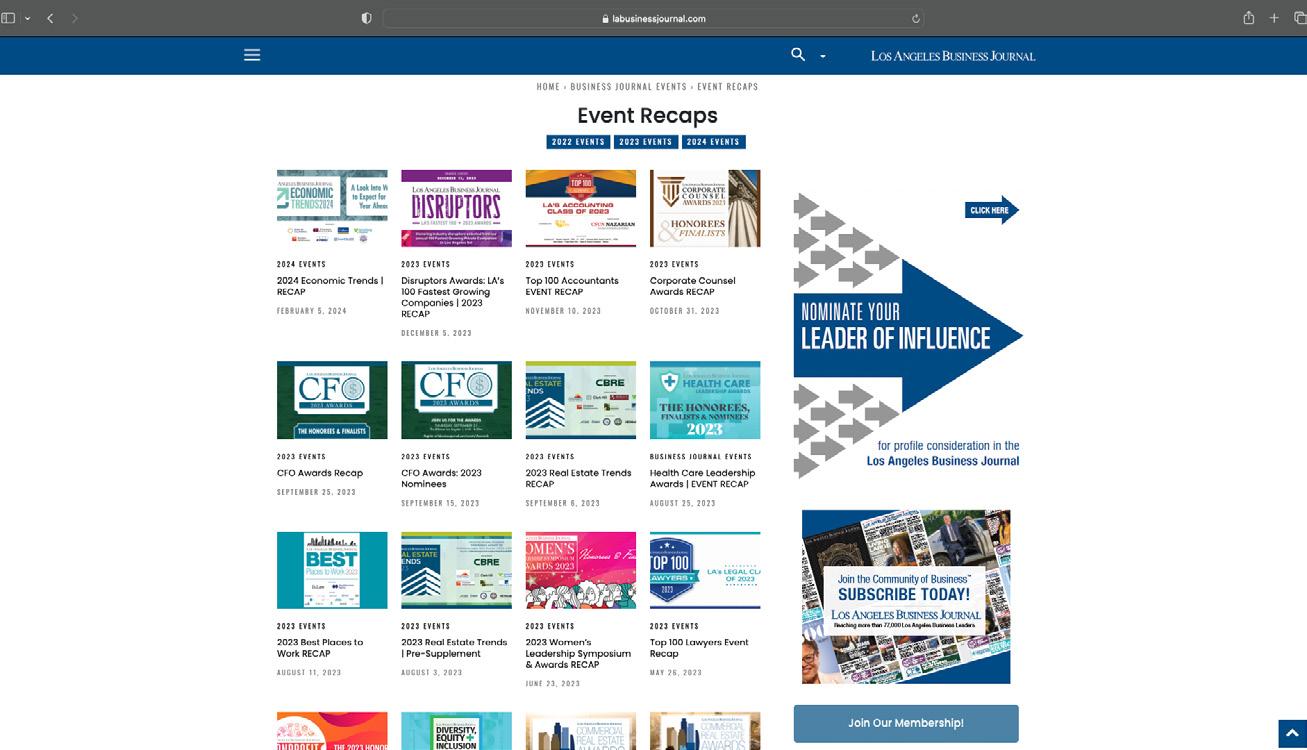Click the scroll-to-top arrow button
This screenshot has height=750, width=1307.
pyautogui.click(x=1291, y=734)
